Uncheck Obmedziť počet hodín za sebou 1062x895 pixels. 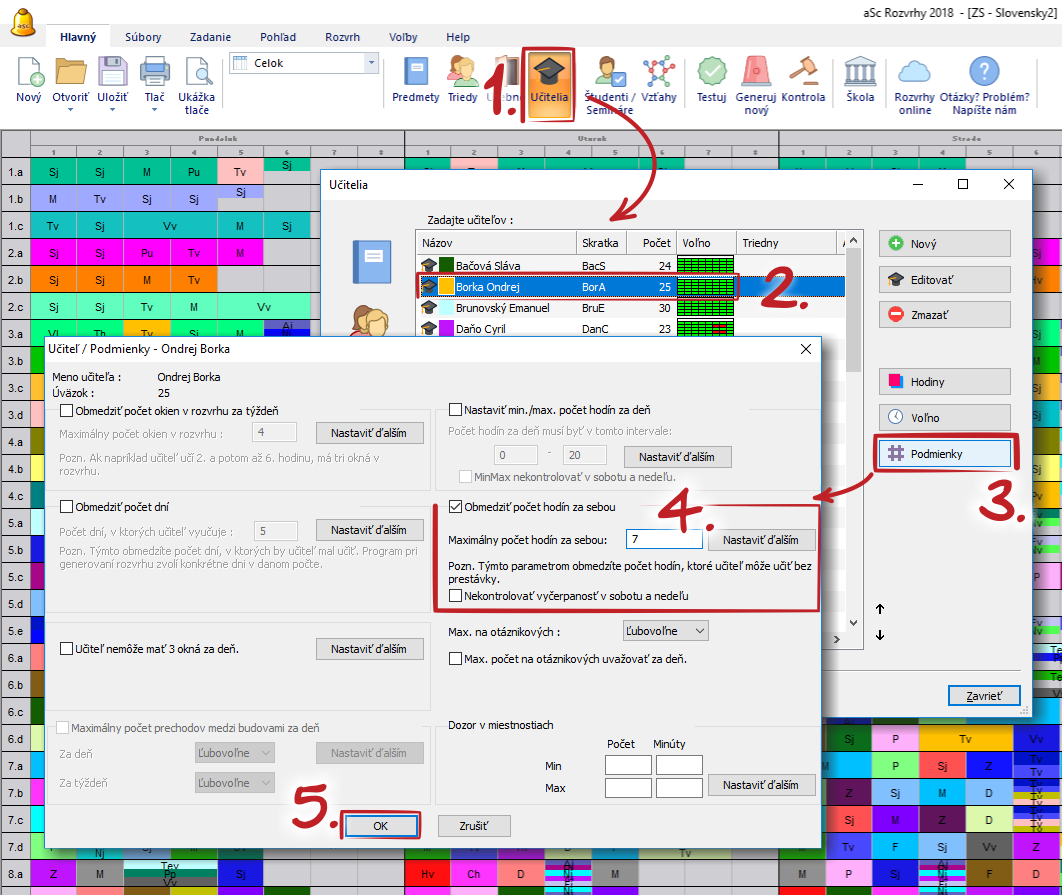(x=456, y=506)
